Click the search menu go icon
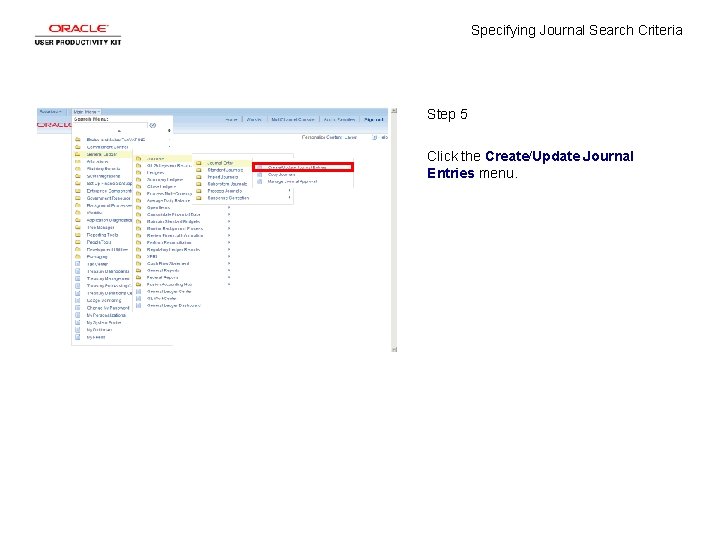The height and width of the screenshot is (540, 720). click(x=153, y=125)
